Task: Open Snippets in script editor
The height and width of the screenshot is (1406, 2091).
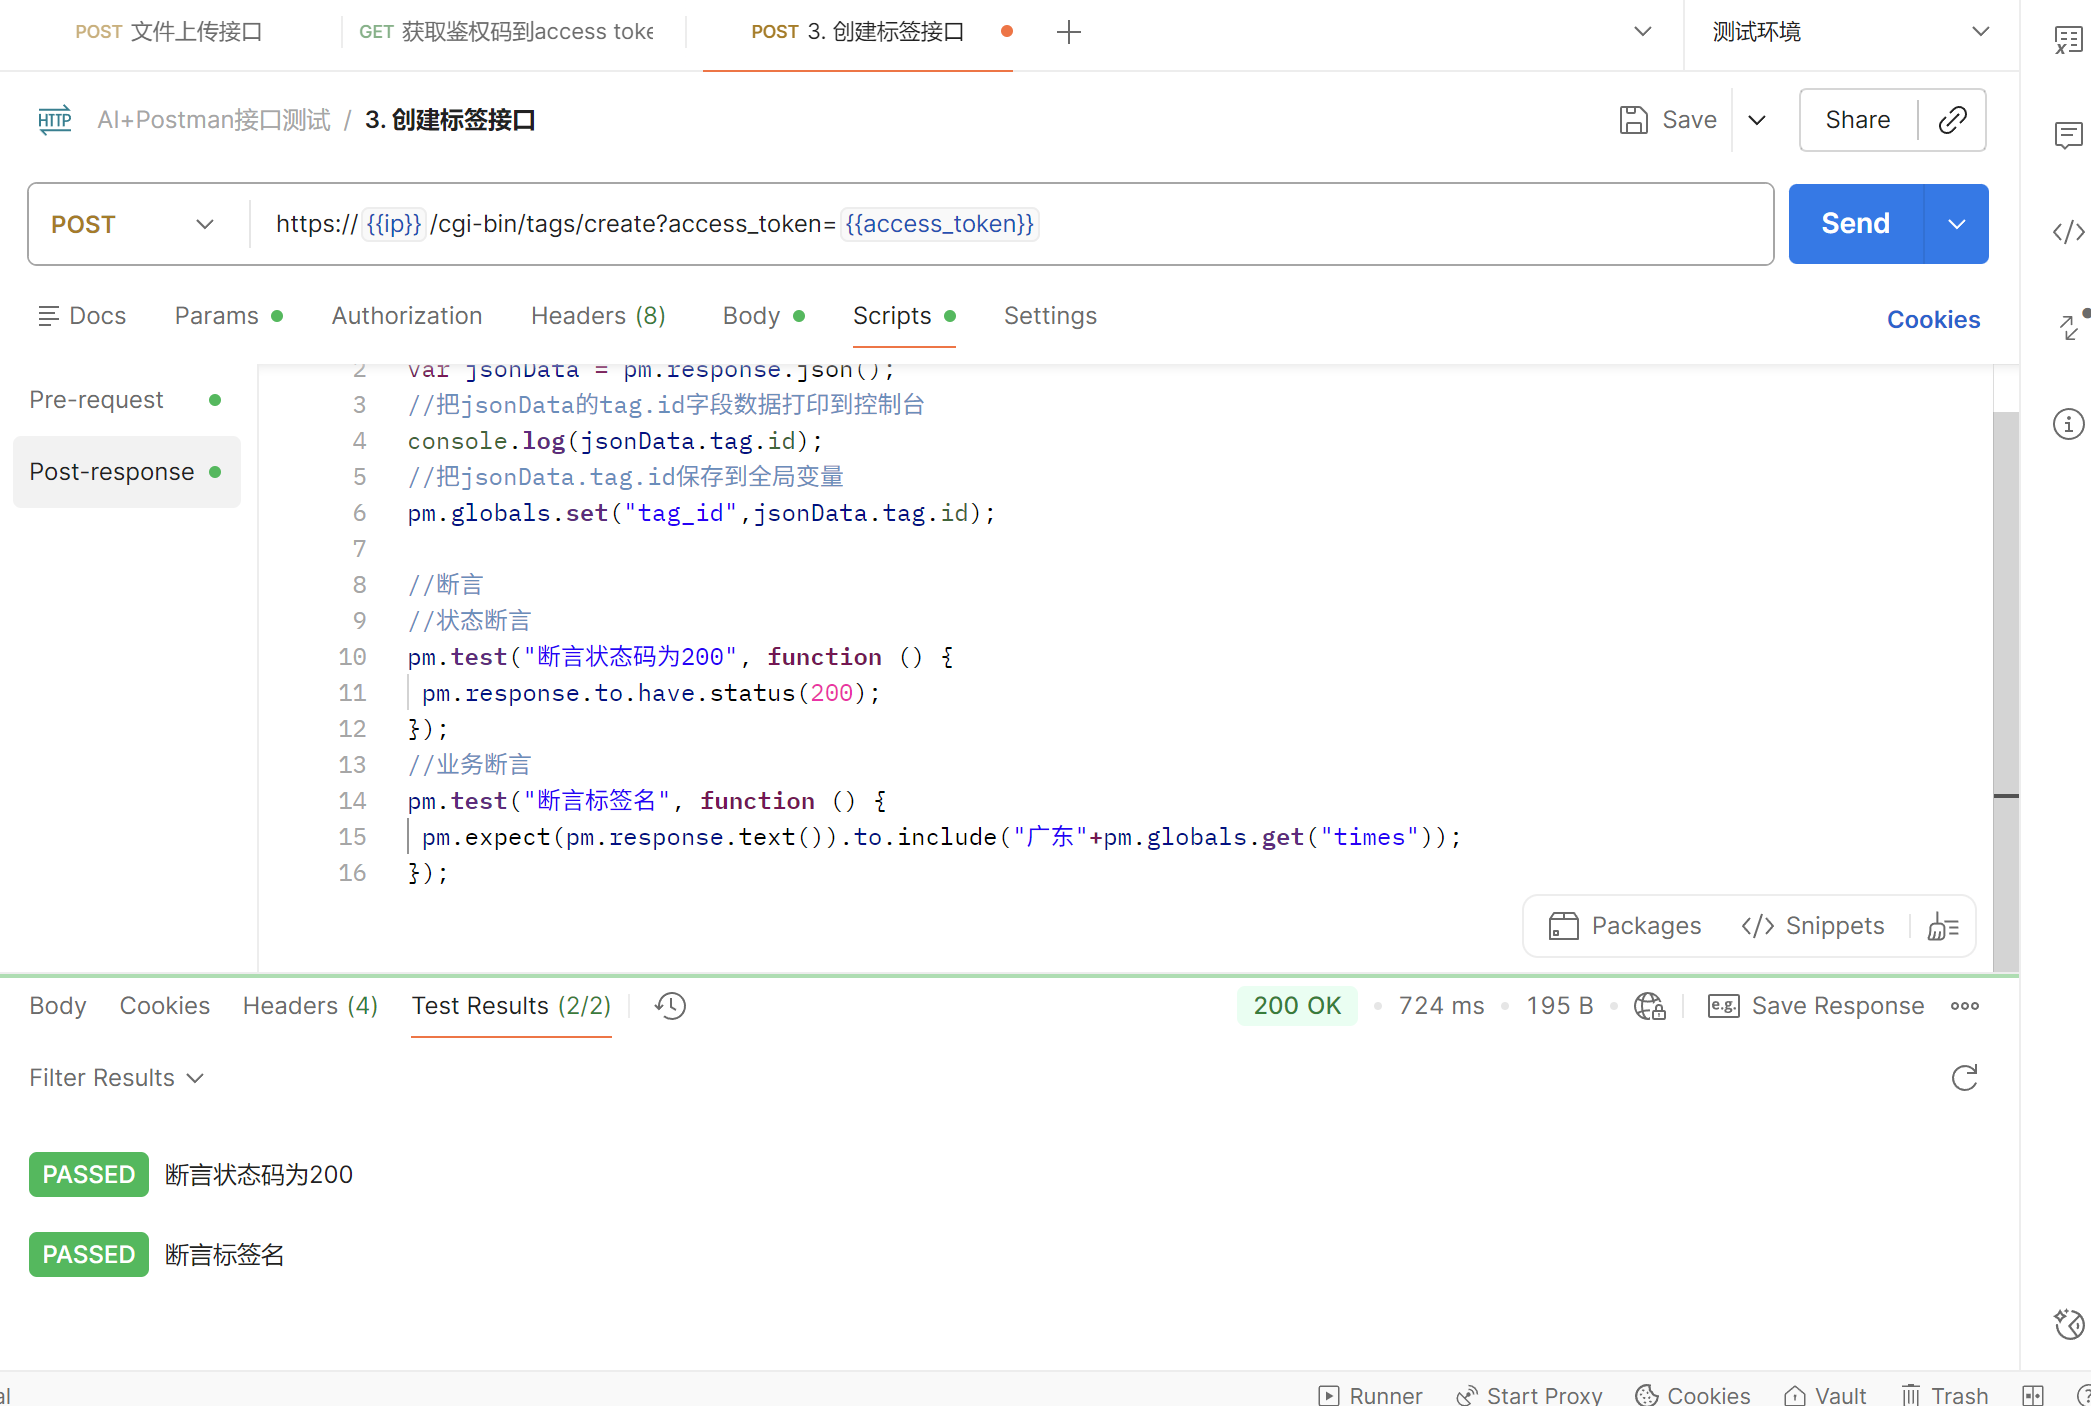Action: (1812, 926)
